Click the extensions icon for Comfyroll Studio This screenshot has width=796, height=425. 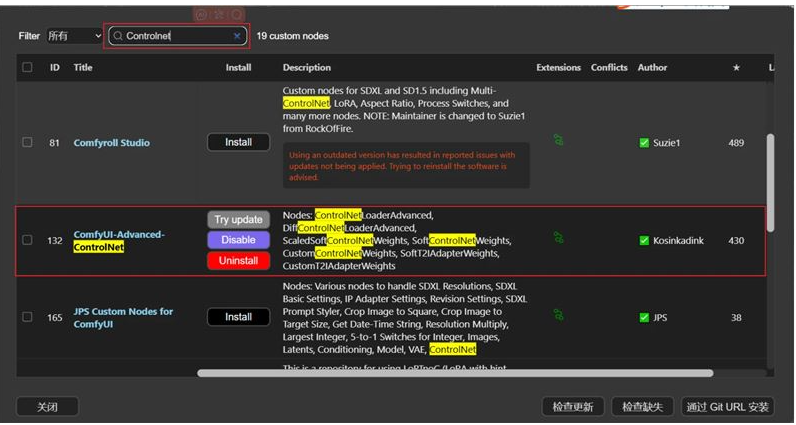click(x=558, y=141)
